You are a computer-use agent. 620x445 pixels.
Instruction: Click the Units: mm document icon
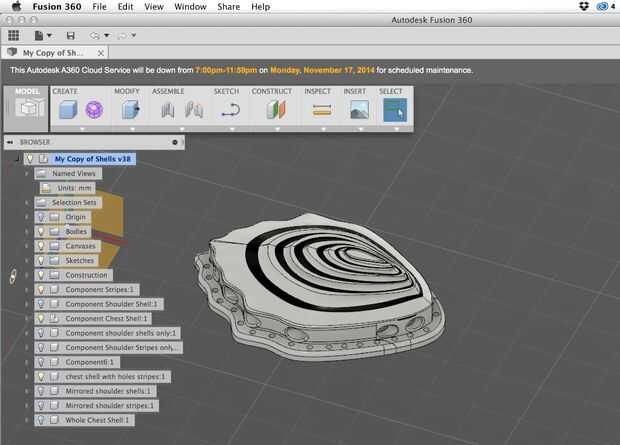coord(46,188)
